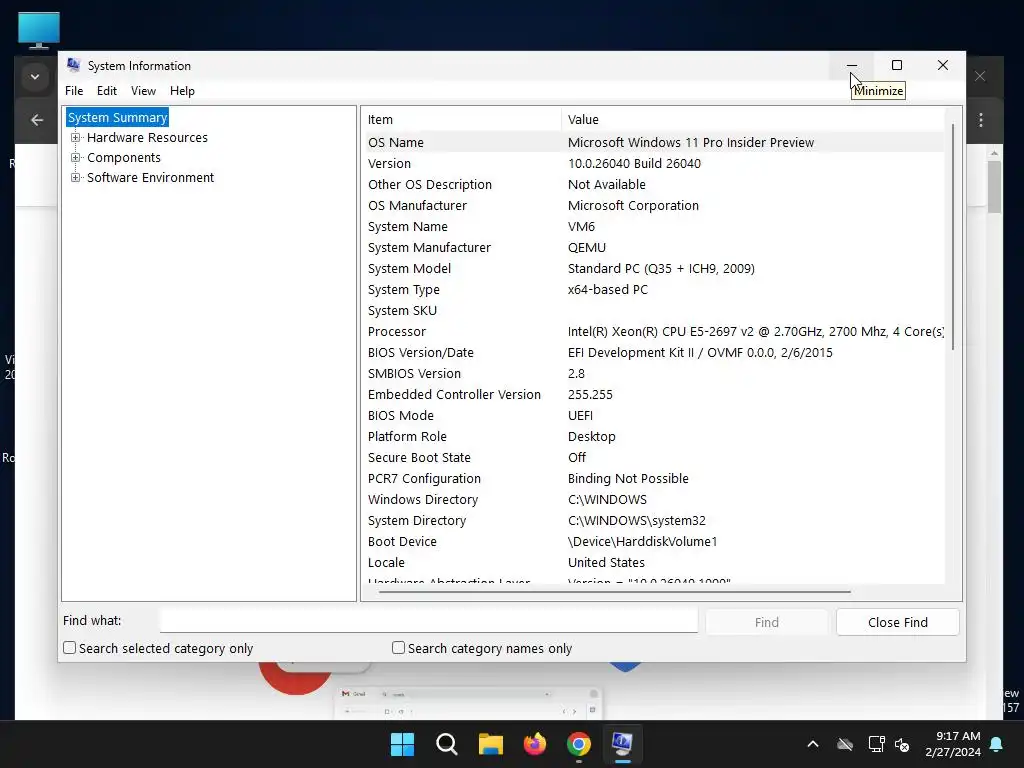Open network status tray icon
Viewport: 1024px width, 768px height.
point(876,744)
